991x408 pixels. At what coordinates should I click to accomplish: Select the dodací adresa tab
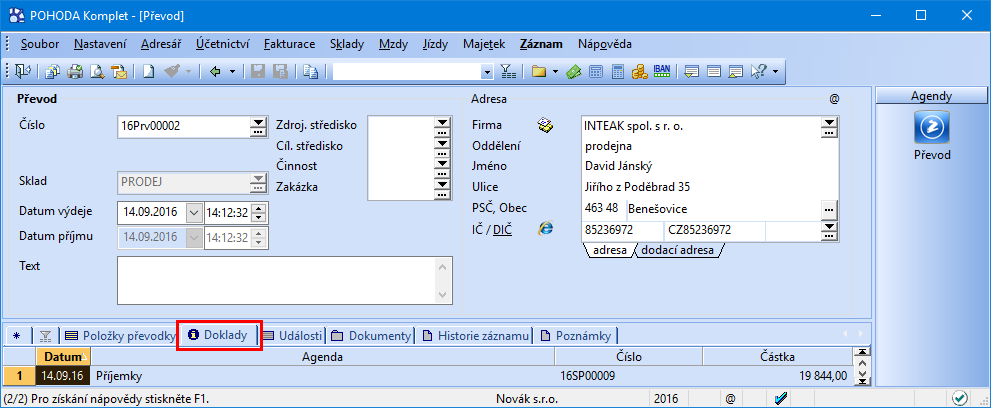coord(678,250)
